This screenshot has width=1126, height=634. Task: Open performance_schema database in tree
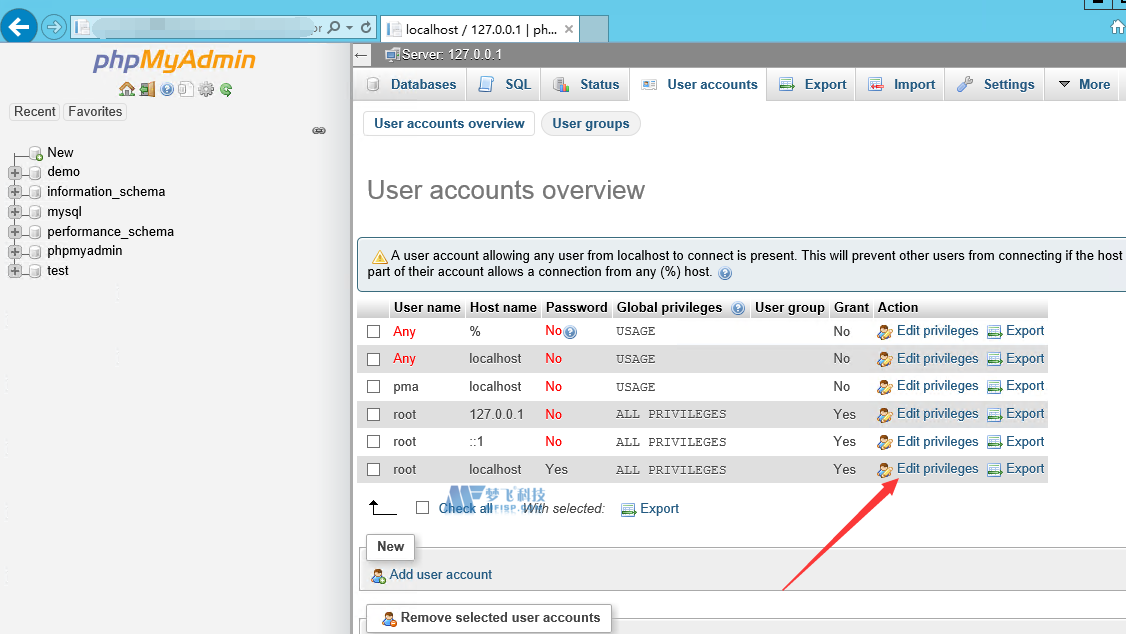[x=110, y=231]
